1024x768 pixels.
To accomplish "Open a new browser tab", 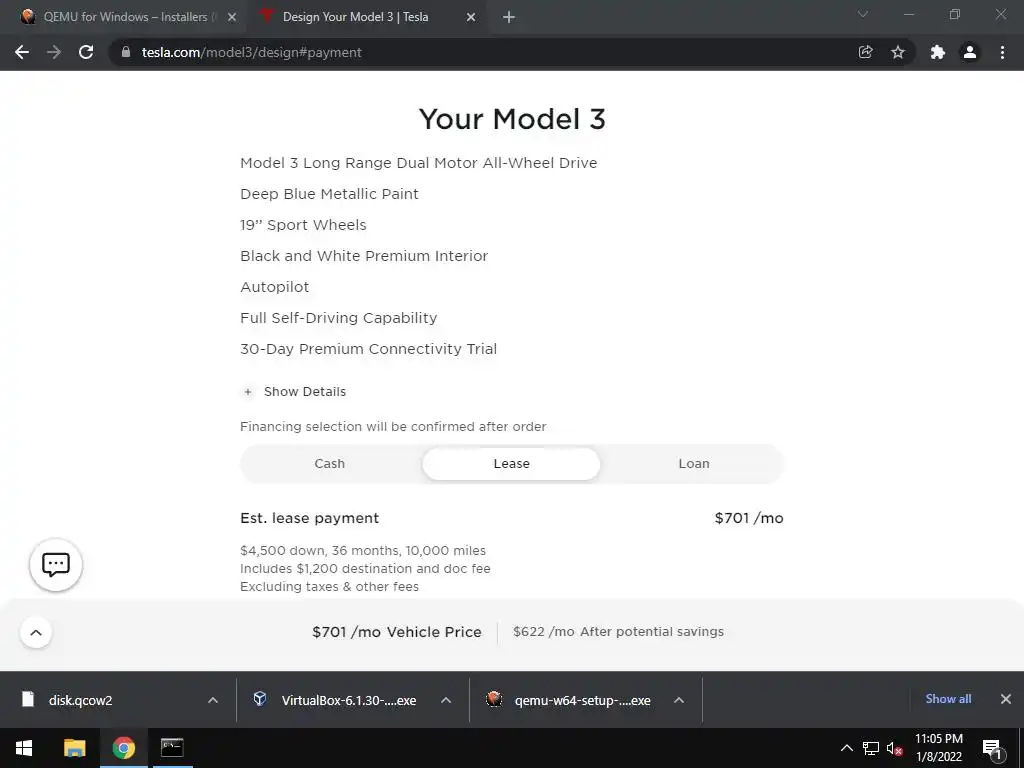I will tap(509, 17).
